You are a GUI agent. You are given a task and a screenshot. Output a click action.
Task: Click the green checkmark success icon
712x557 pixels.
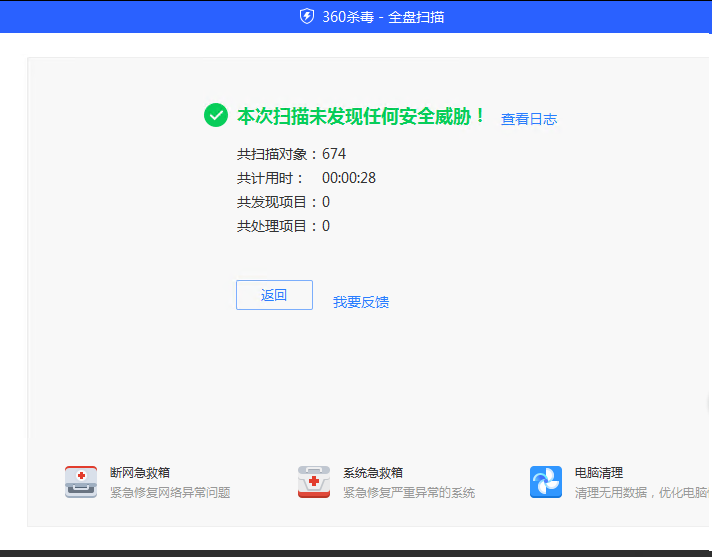pyautogui.click(x=216, y=115)
